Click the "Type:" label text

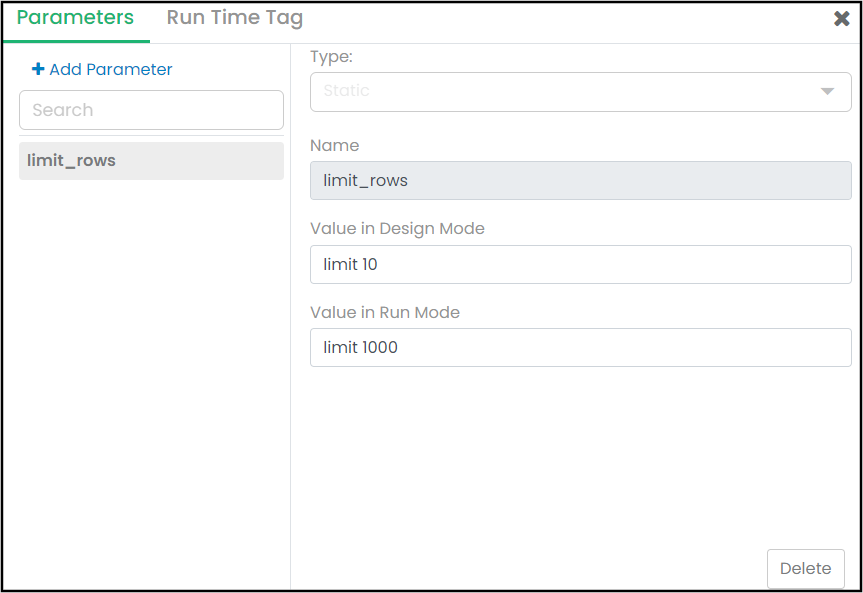(331, 57)
